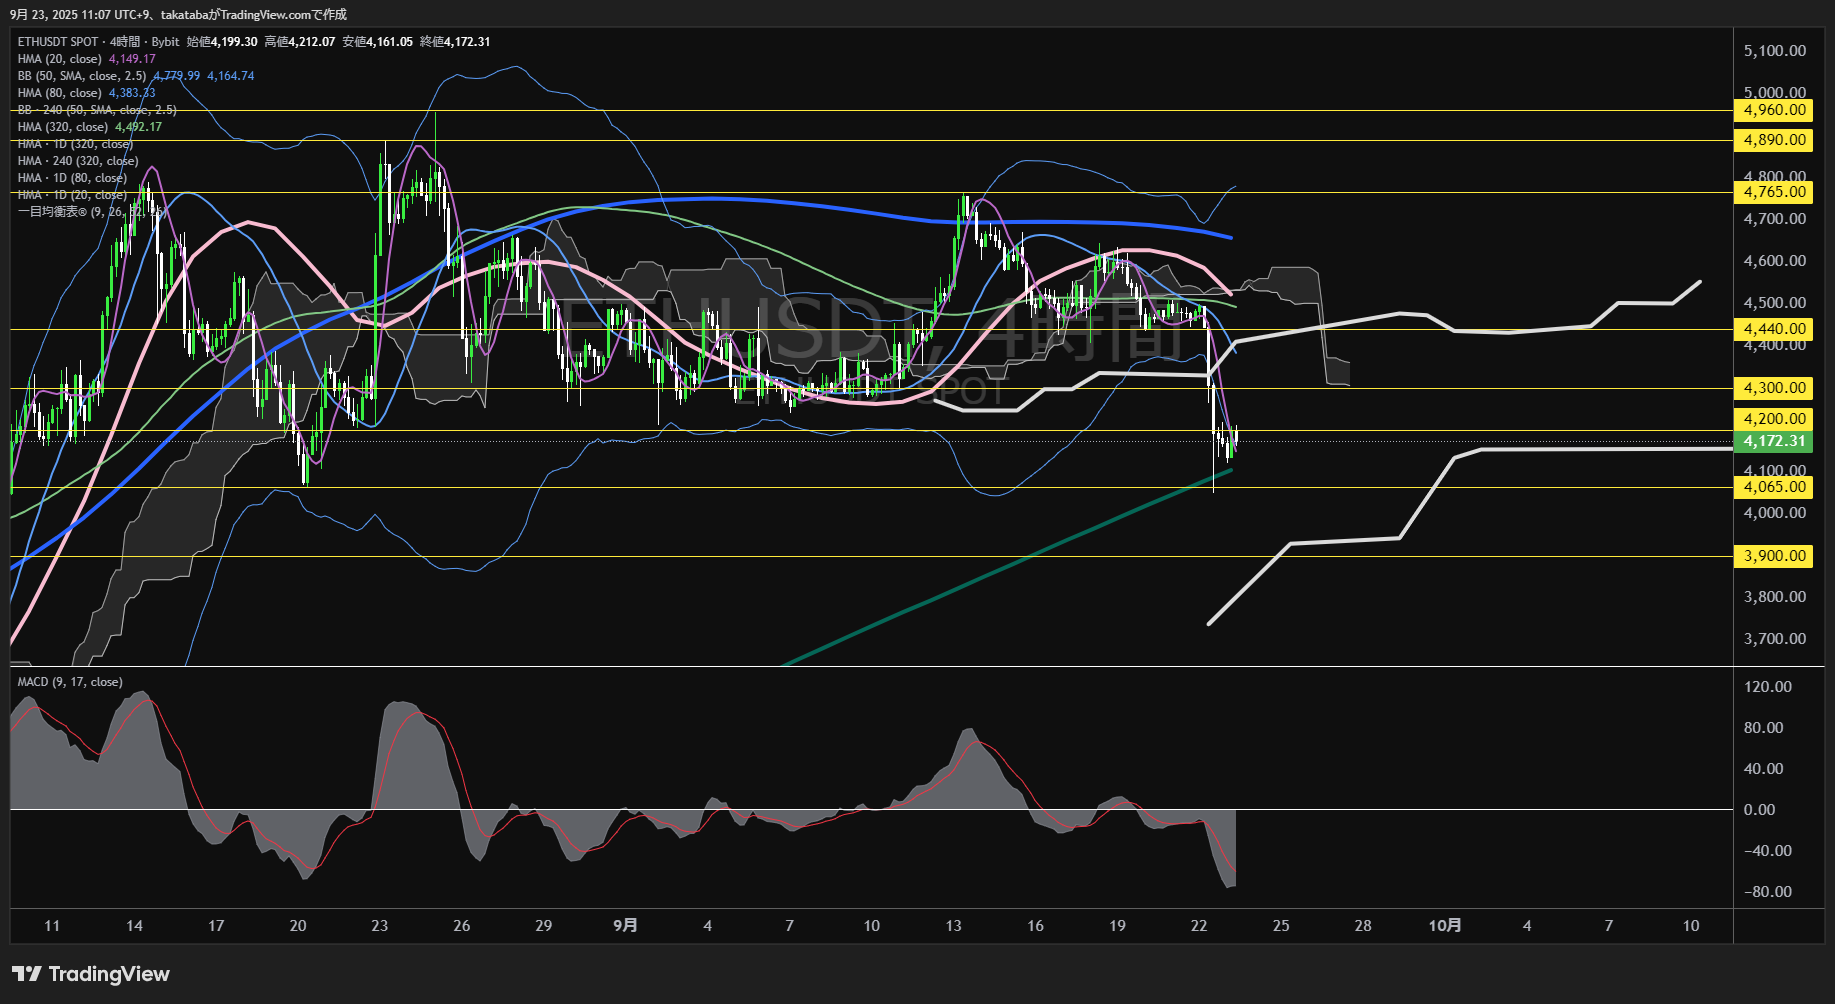Image resolution: width=1835 pixels, height=1004 pixels.
Task: Click date 13 on time axis
Action: pos(953,926)
